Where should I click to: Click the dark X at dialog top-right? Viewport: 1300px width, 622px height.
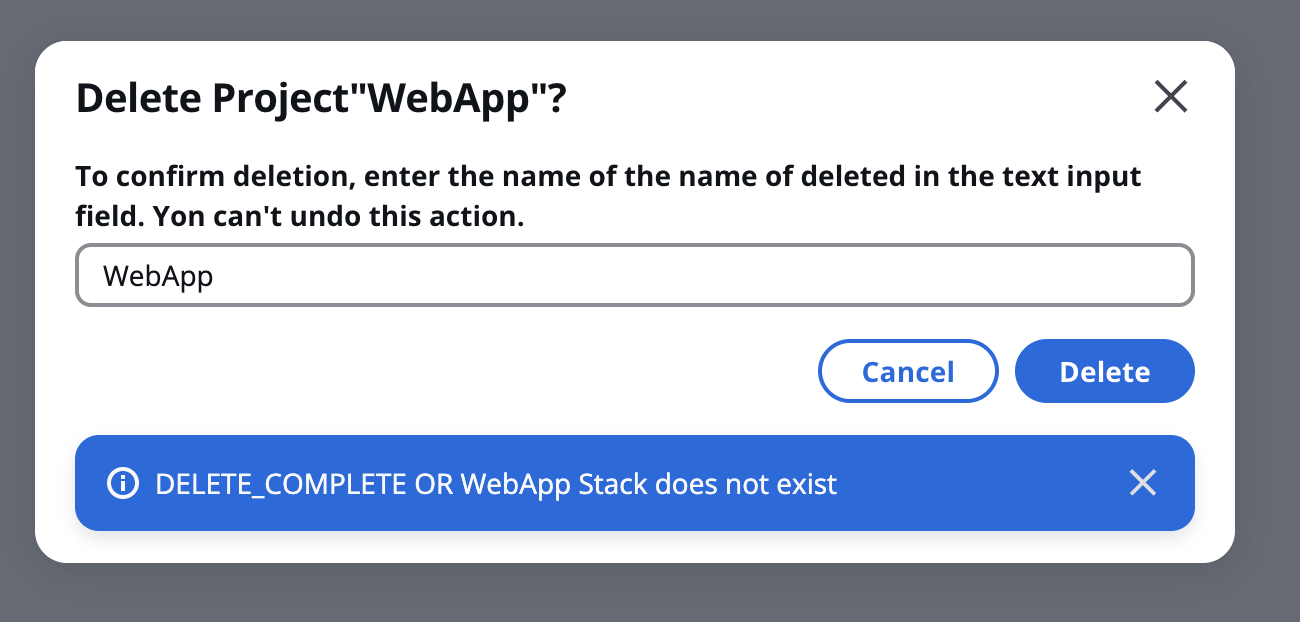pyautogui.click(x=1170, y=97)
